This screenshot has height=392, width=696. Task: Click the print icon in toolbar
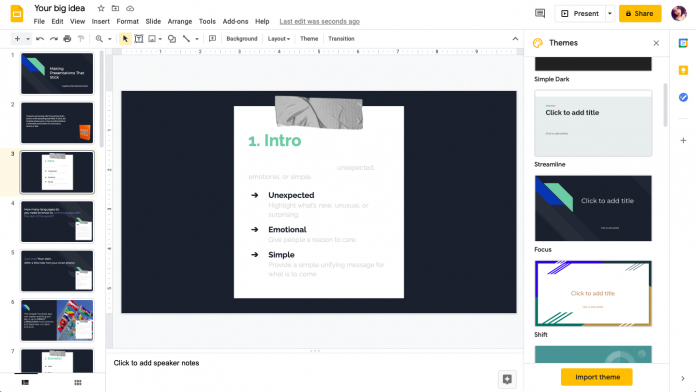point(67,39)
